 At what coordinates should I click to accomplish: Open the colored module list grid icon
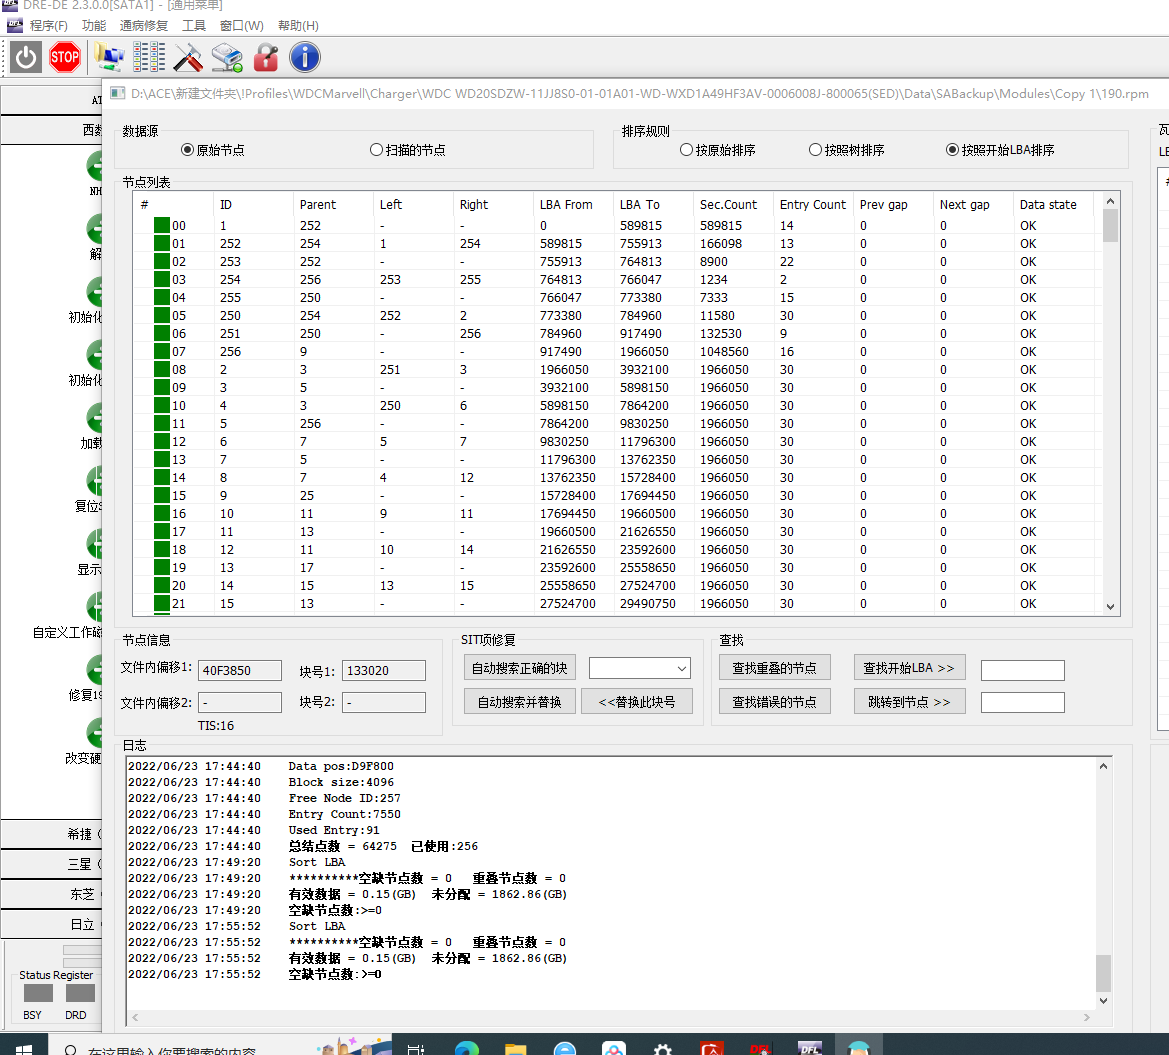pos(149,57)
